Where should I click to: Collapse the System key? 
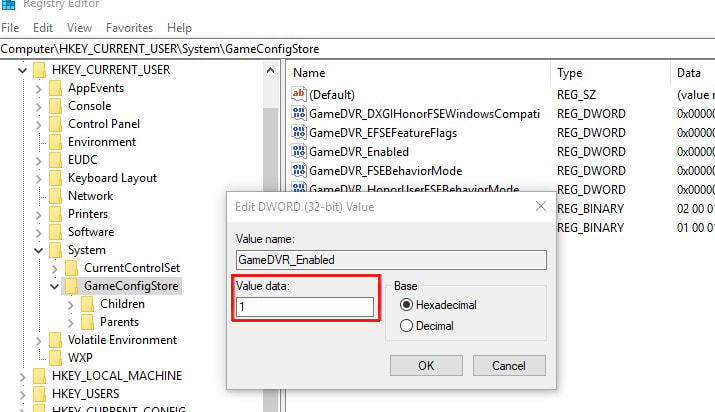pyautogui.click(x=39, y=250)
